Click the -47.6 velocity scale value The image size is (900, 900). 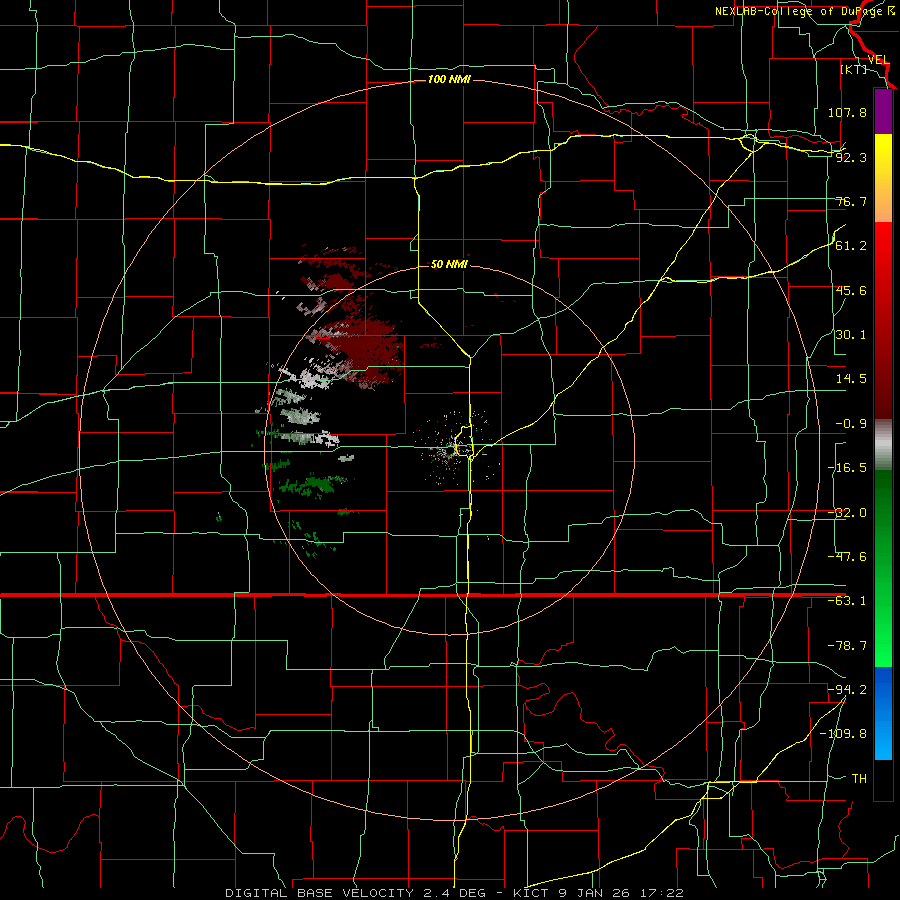(847, 557)
